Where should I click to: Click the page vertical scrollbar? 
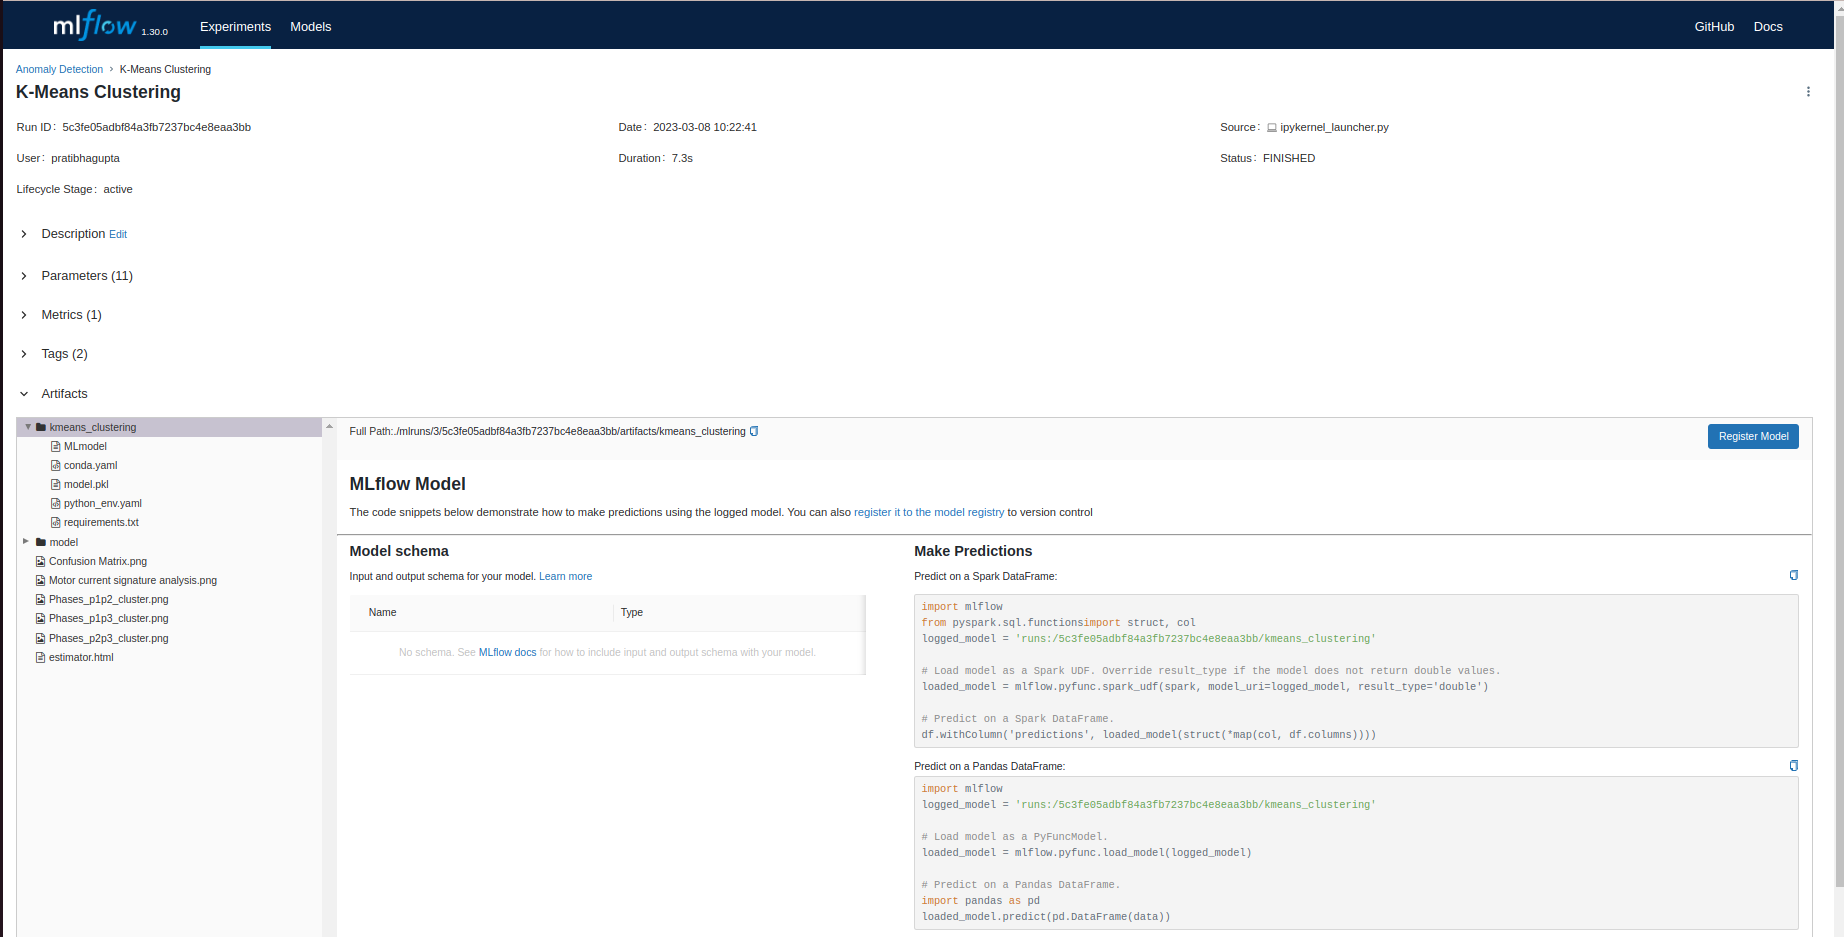click(1839, 450)
